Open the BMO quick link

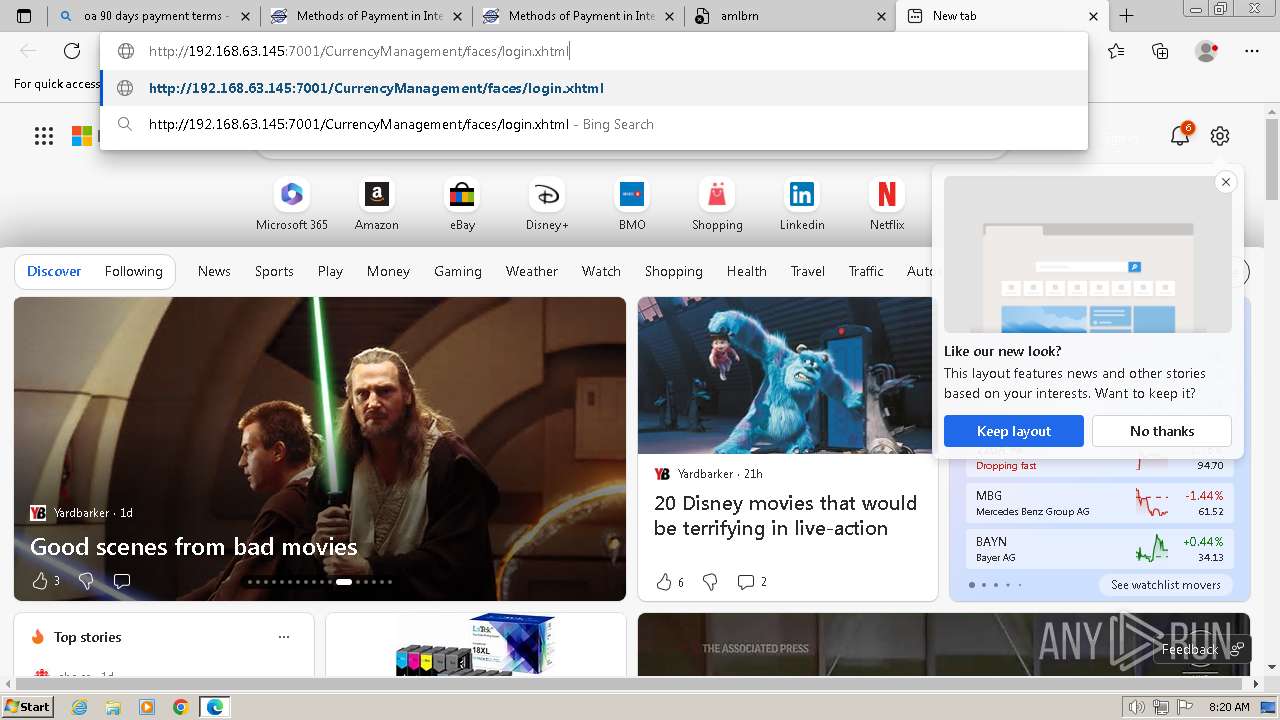632,204
